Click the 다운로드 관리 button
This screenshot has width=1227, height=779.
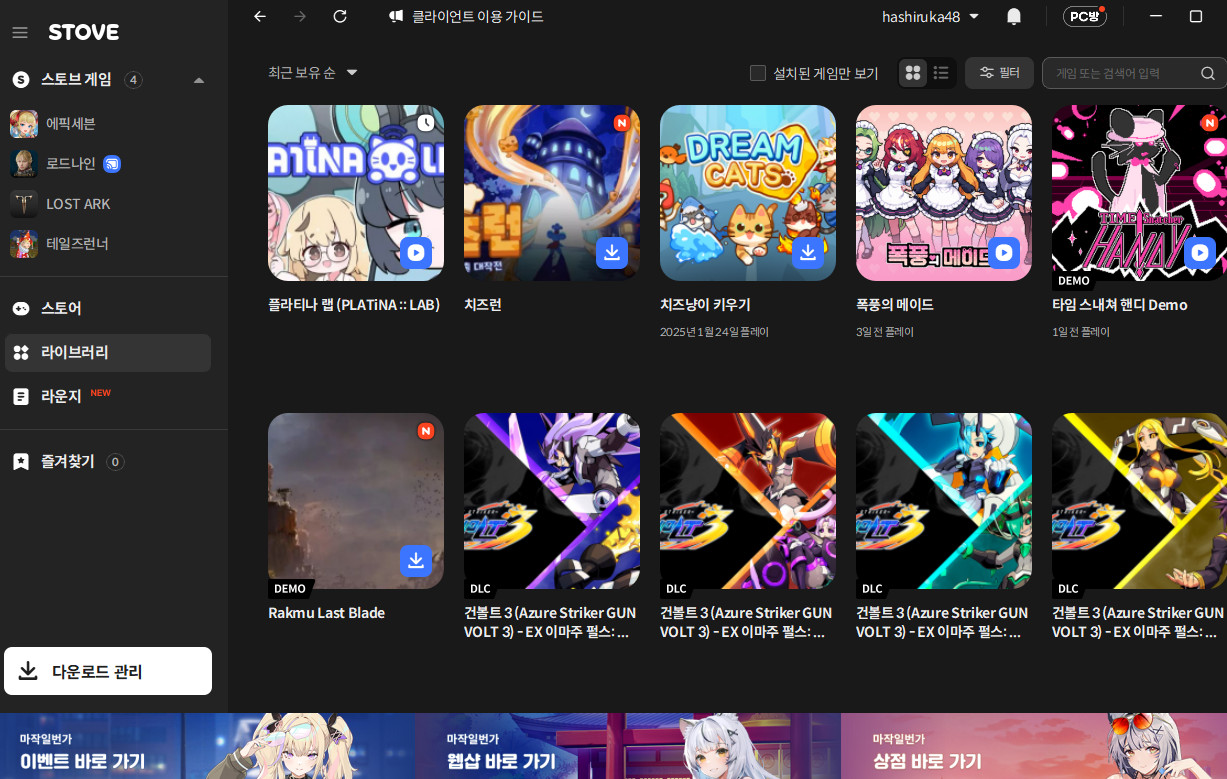(x=108, y=671)
